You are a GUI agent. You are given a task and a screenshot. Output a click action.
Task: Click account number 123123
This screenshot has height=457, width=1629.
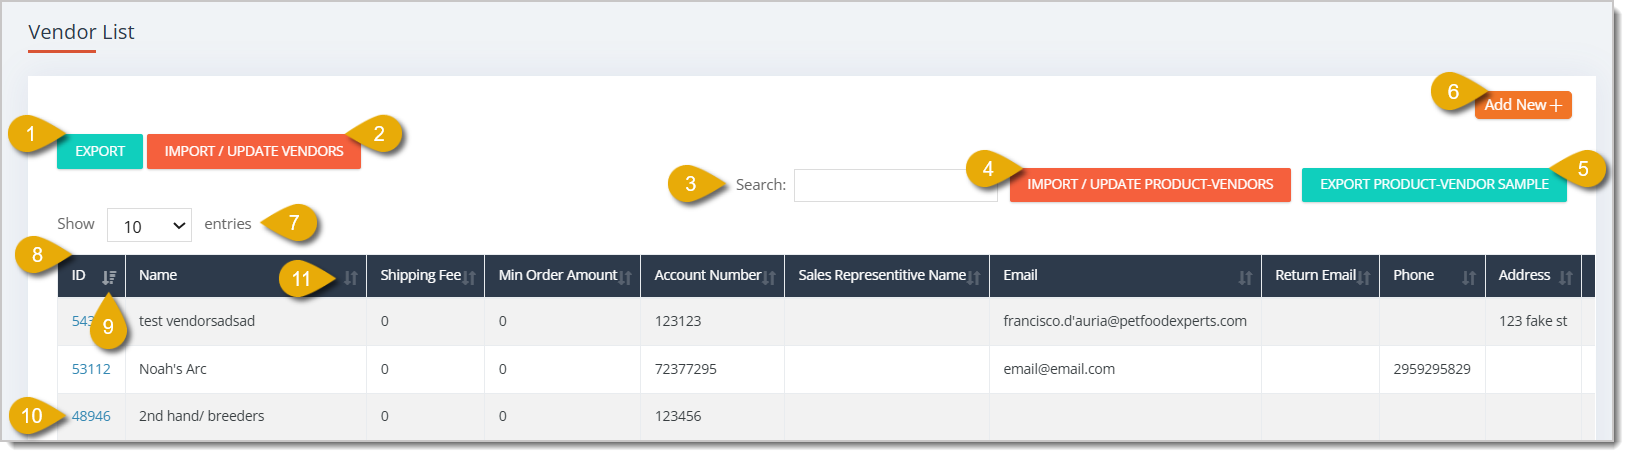click(678, 321)
